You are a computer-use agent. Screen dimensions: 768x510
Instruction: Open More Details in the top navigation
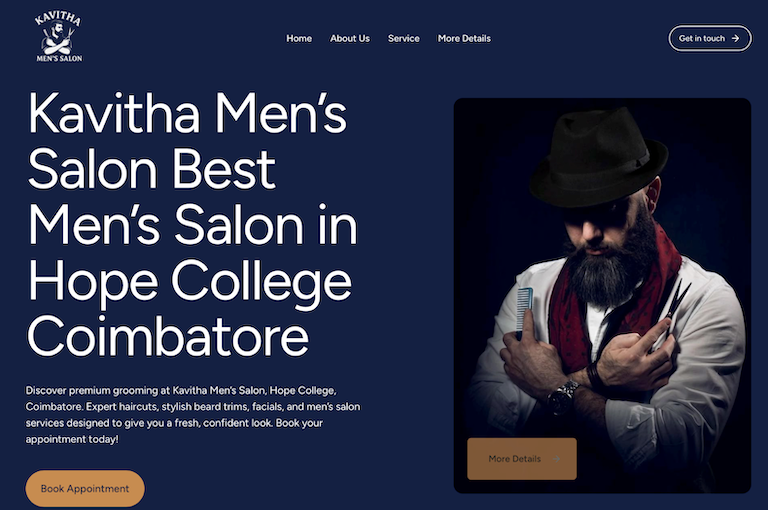pos(464,38)
